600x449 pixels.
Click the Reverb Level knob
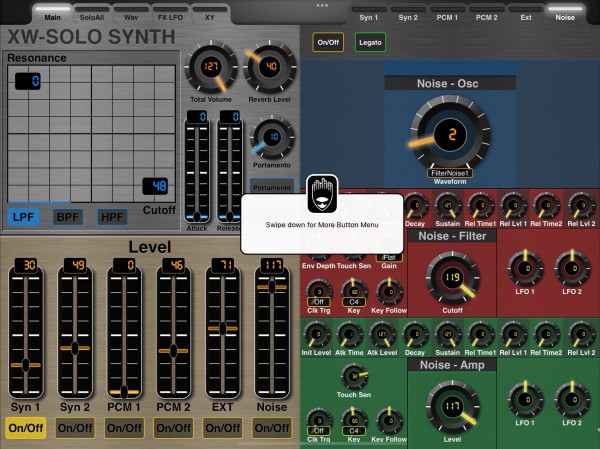tap(270, 67)
